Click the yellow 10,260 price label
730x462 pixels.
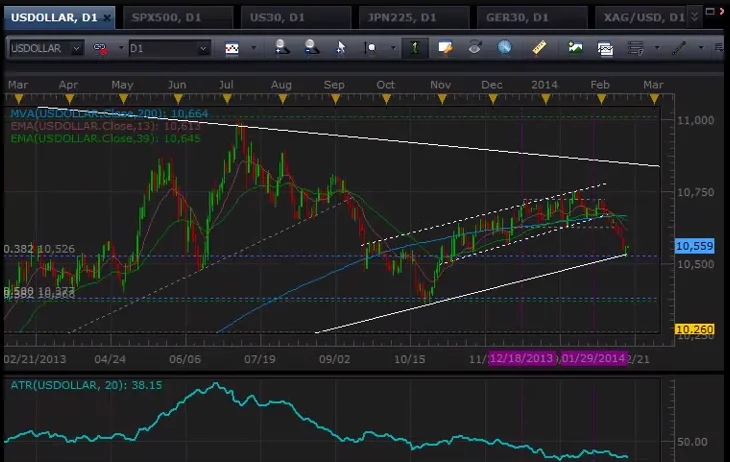[695, 329]
